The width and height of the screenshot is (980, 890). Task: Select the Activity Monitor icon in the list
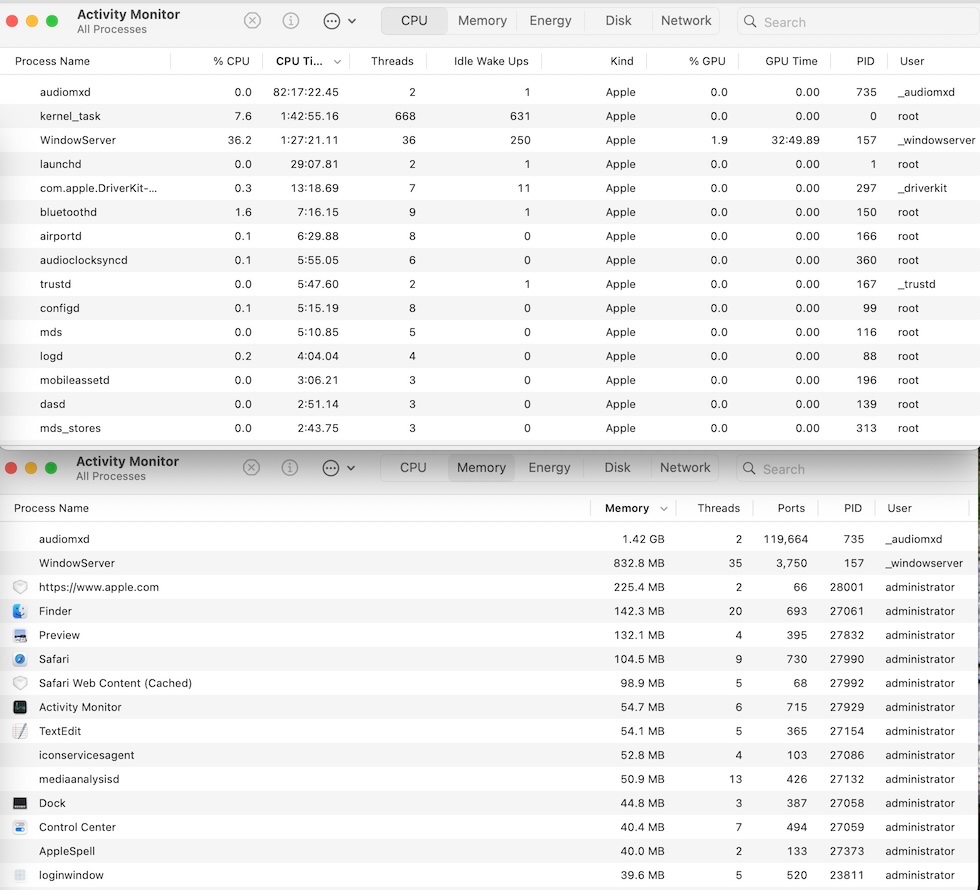pos(20,707)
